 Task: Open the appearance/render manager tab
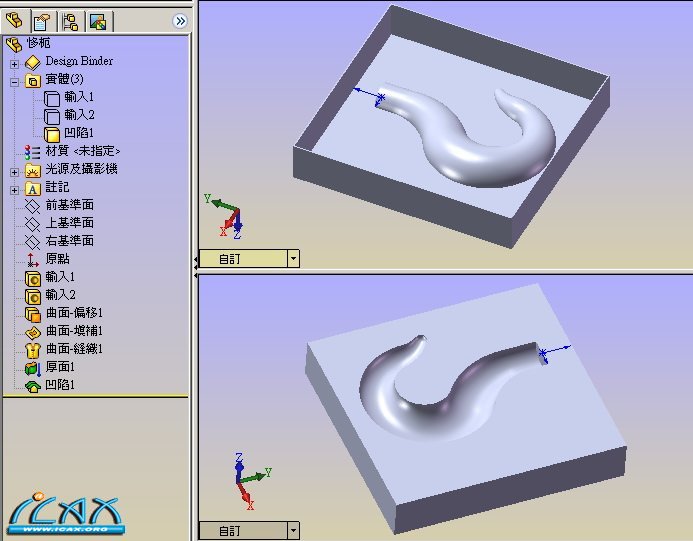tap(98, 21)
